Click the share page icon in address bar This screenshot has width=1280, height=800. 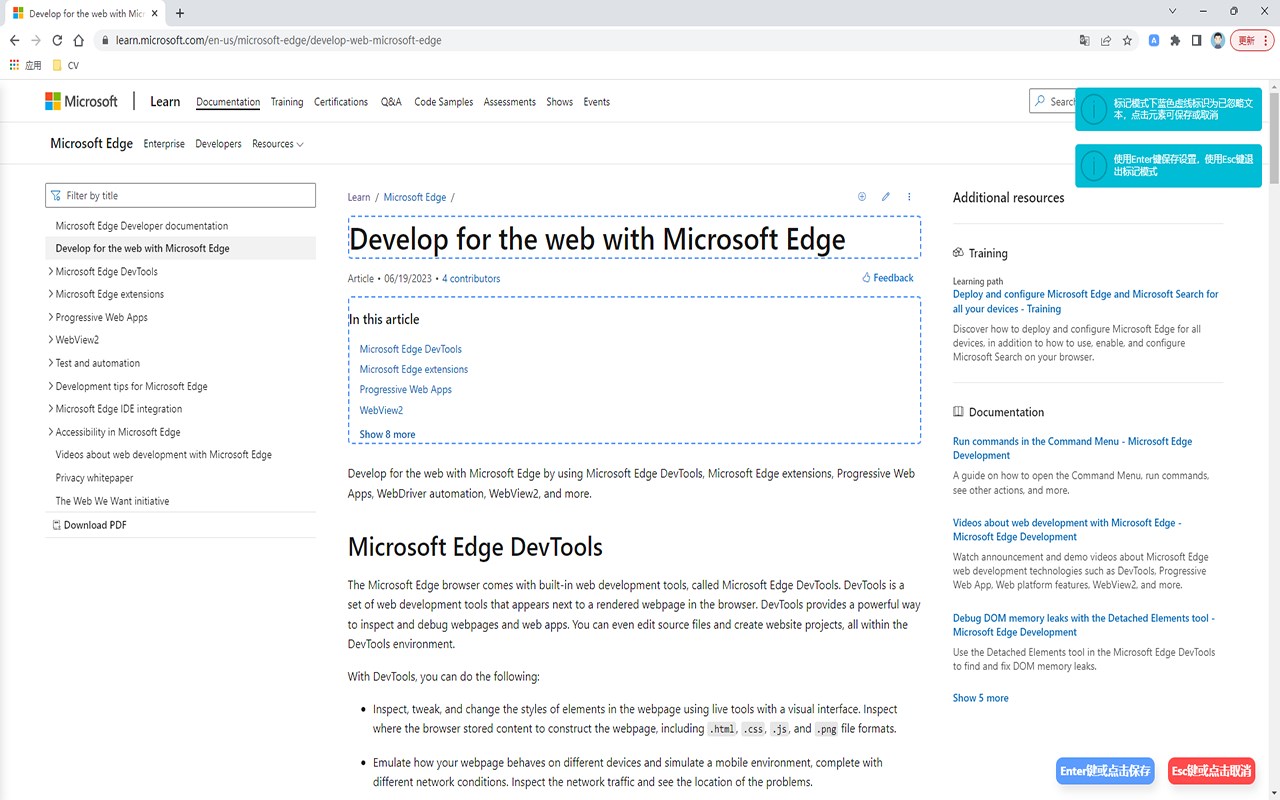pos(1106,41)
